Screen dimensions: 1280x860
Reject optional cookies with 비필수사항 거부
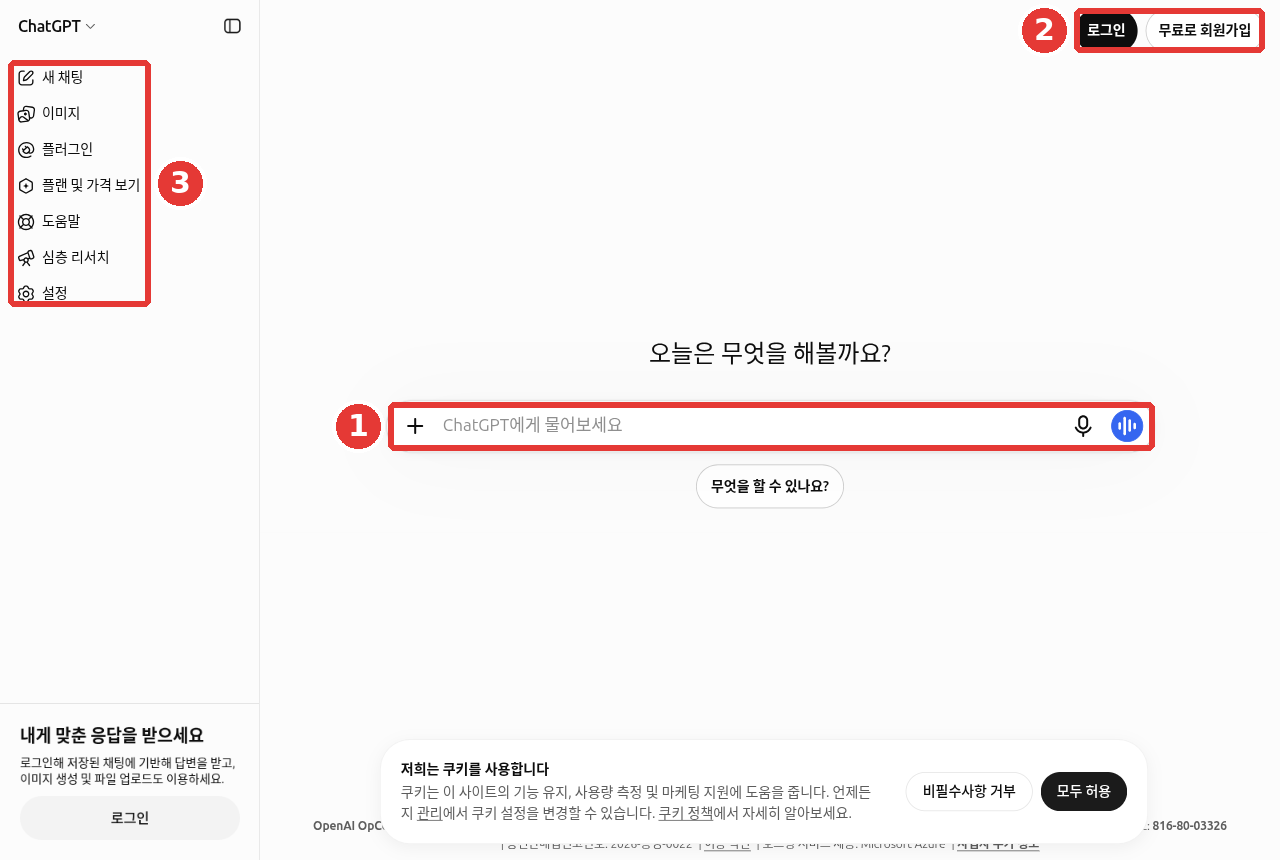point(969,792)
